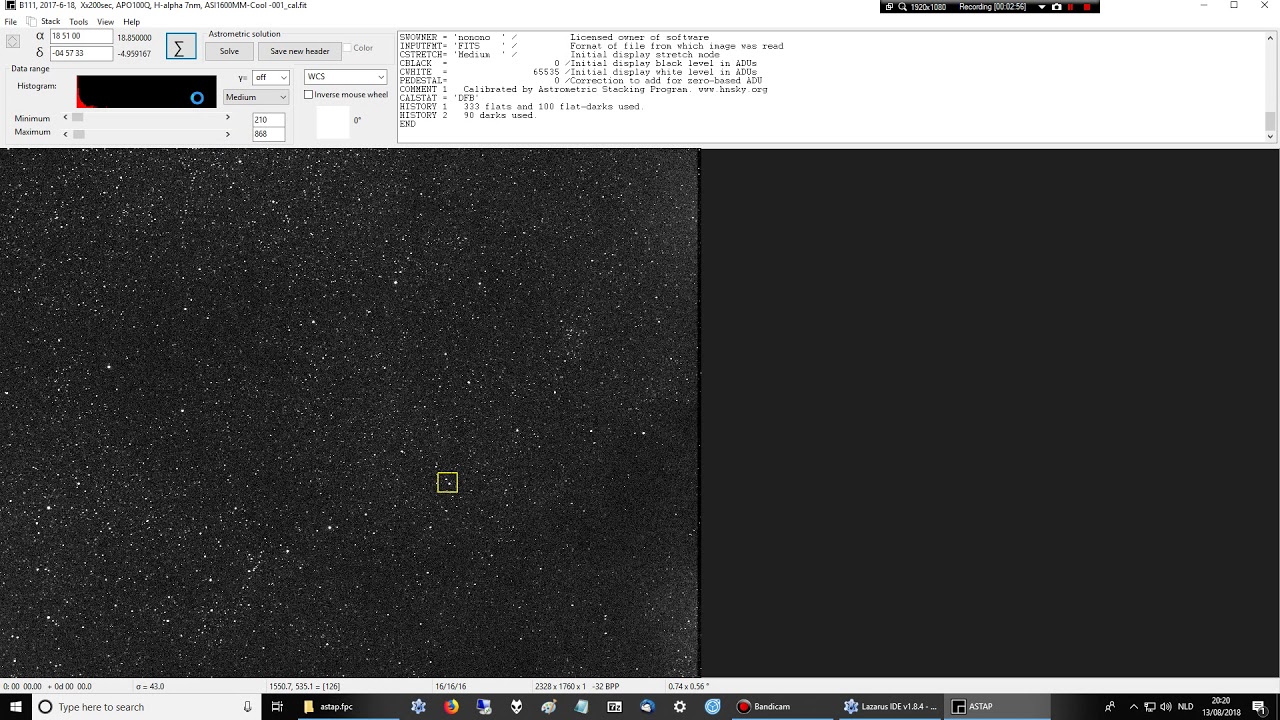Click the maximum value field showing 868

pyautogui.click(x=268, y=133)
